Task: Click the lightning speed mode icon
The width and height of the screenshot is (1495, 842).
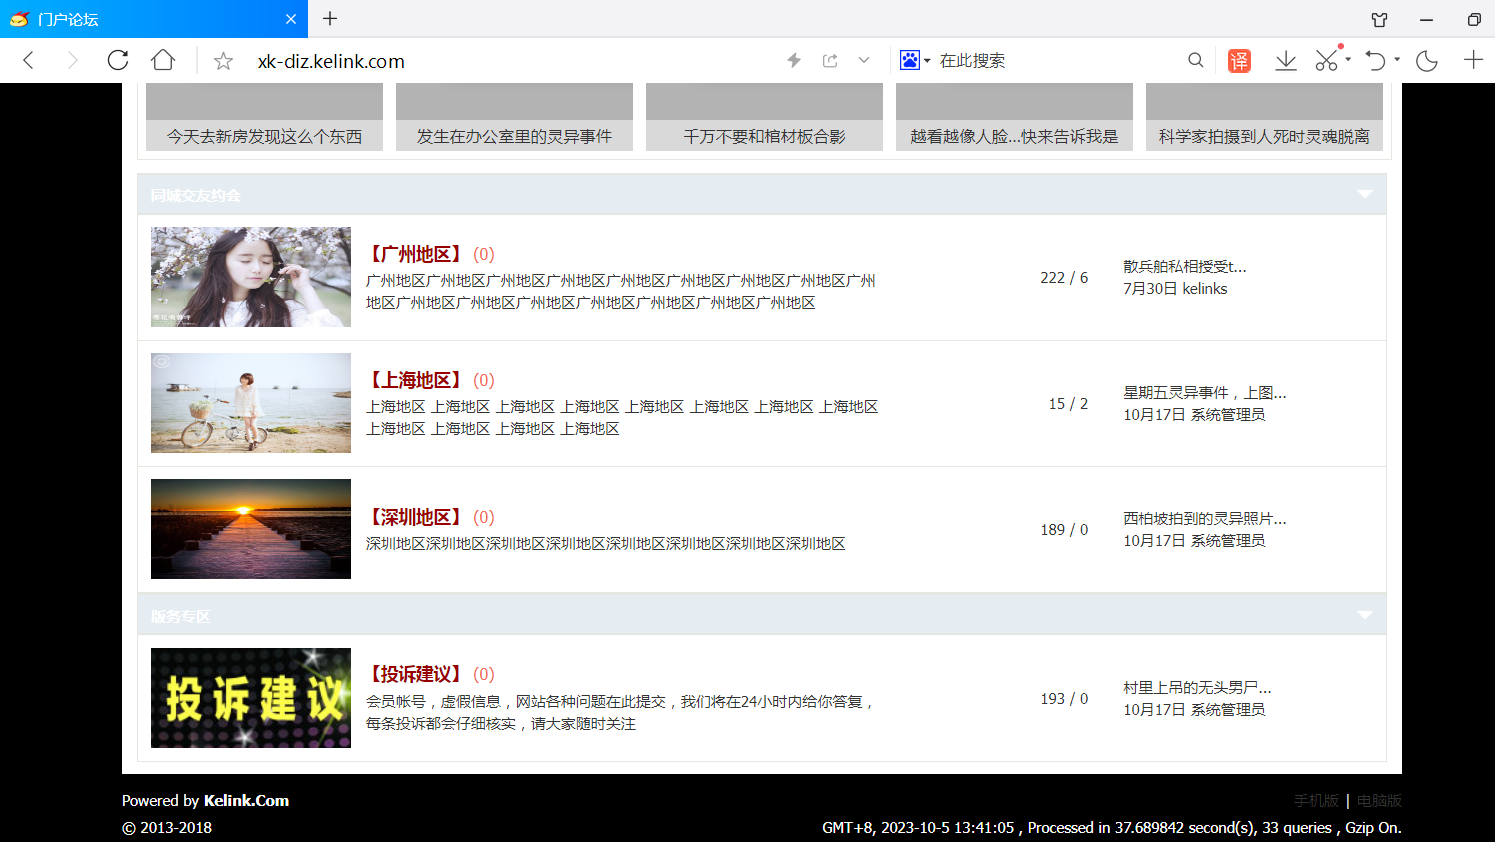Action: pos(794,61)
